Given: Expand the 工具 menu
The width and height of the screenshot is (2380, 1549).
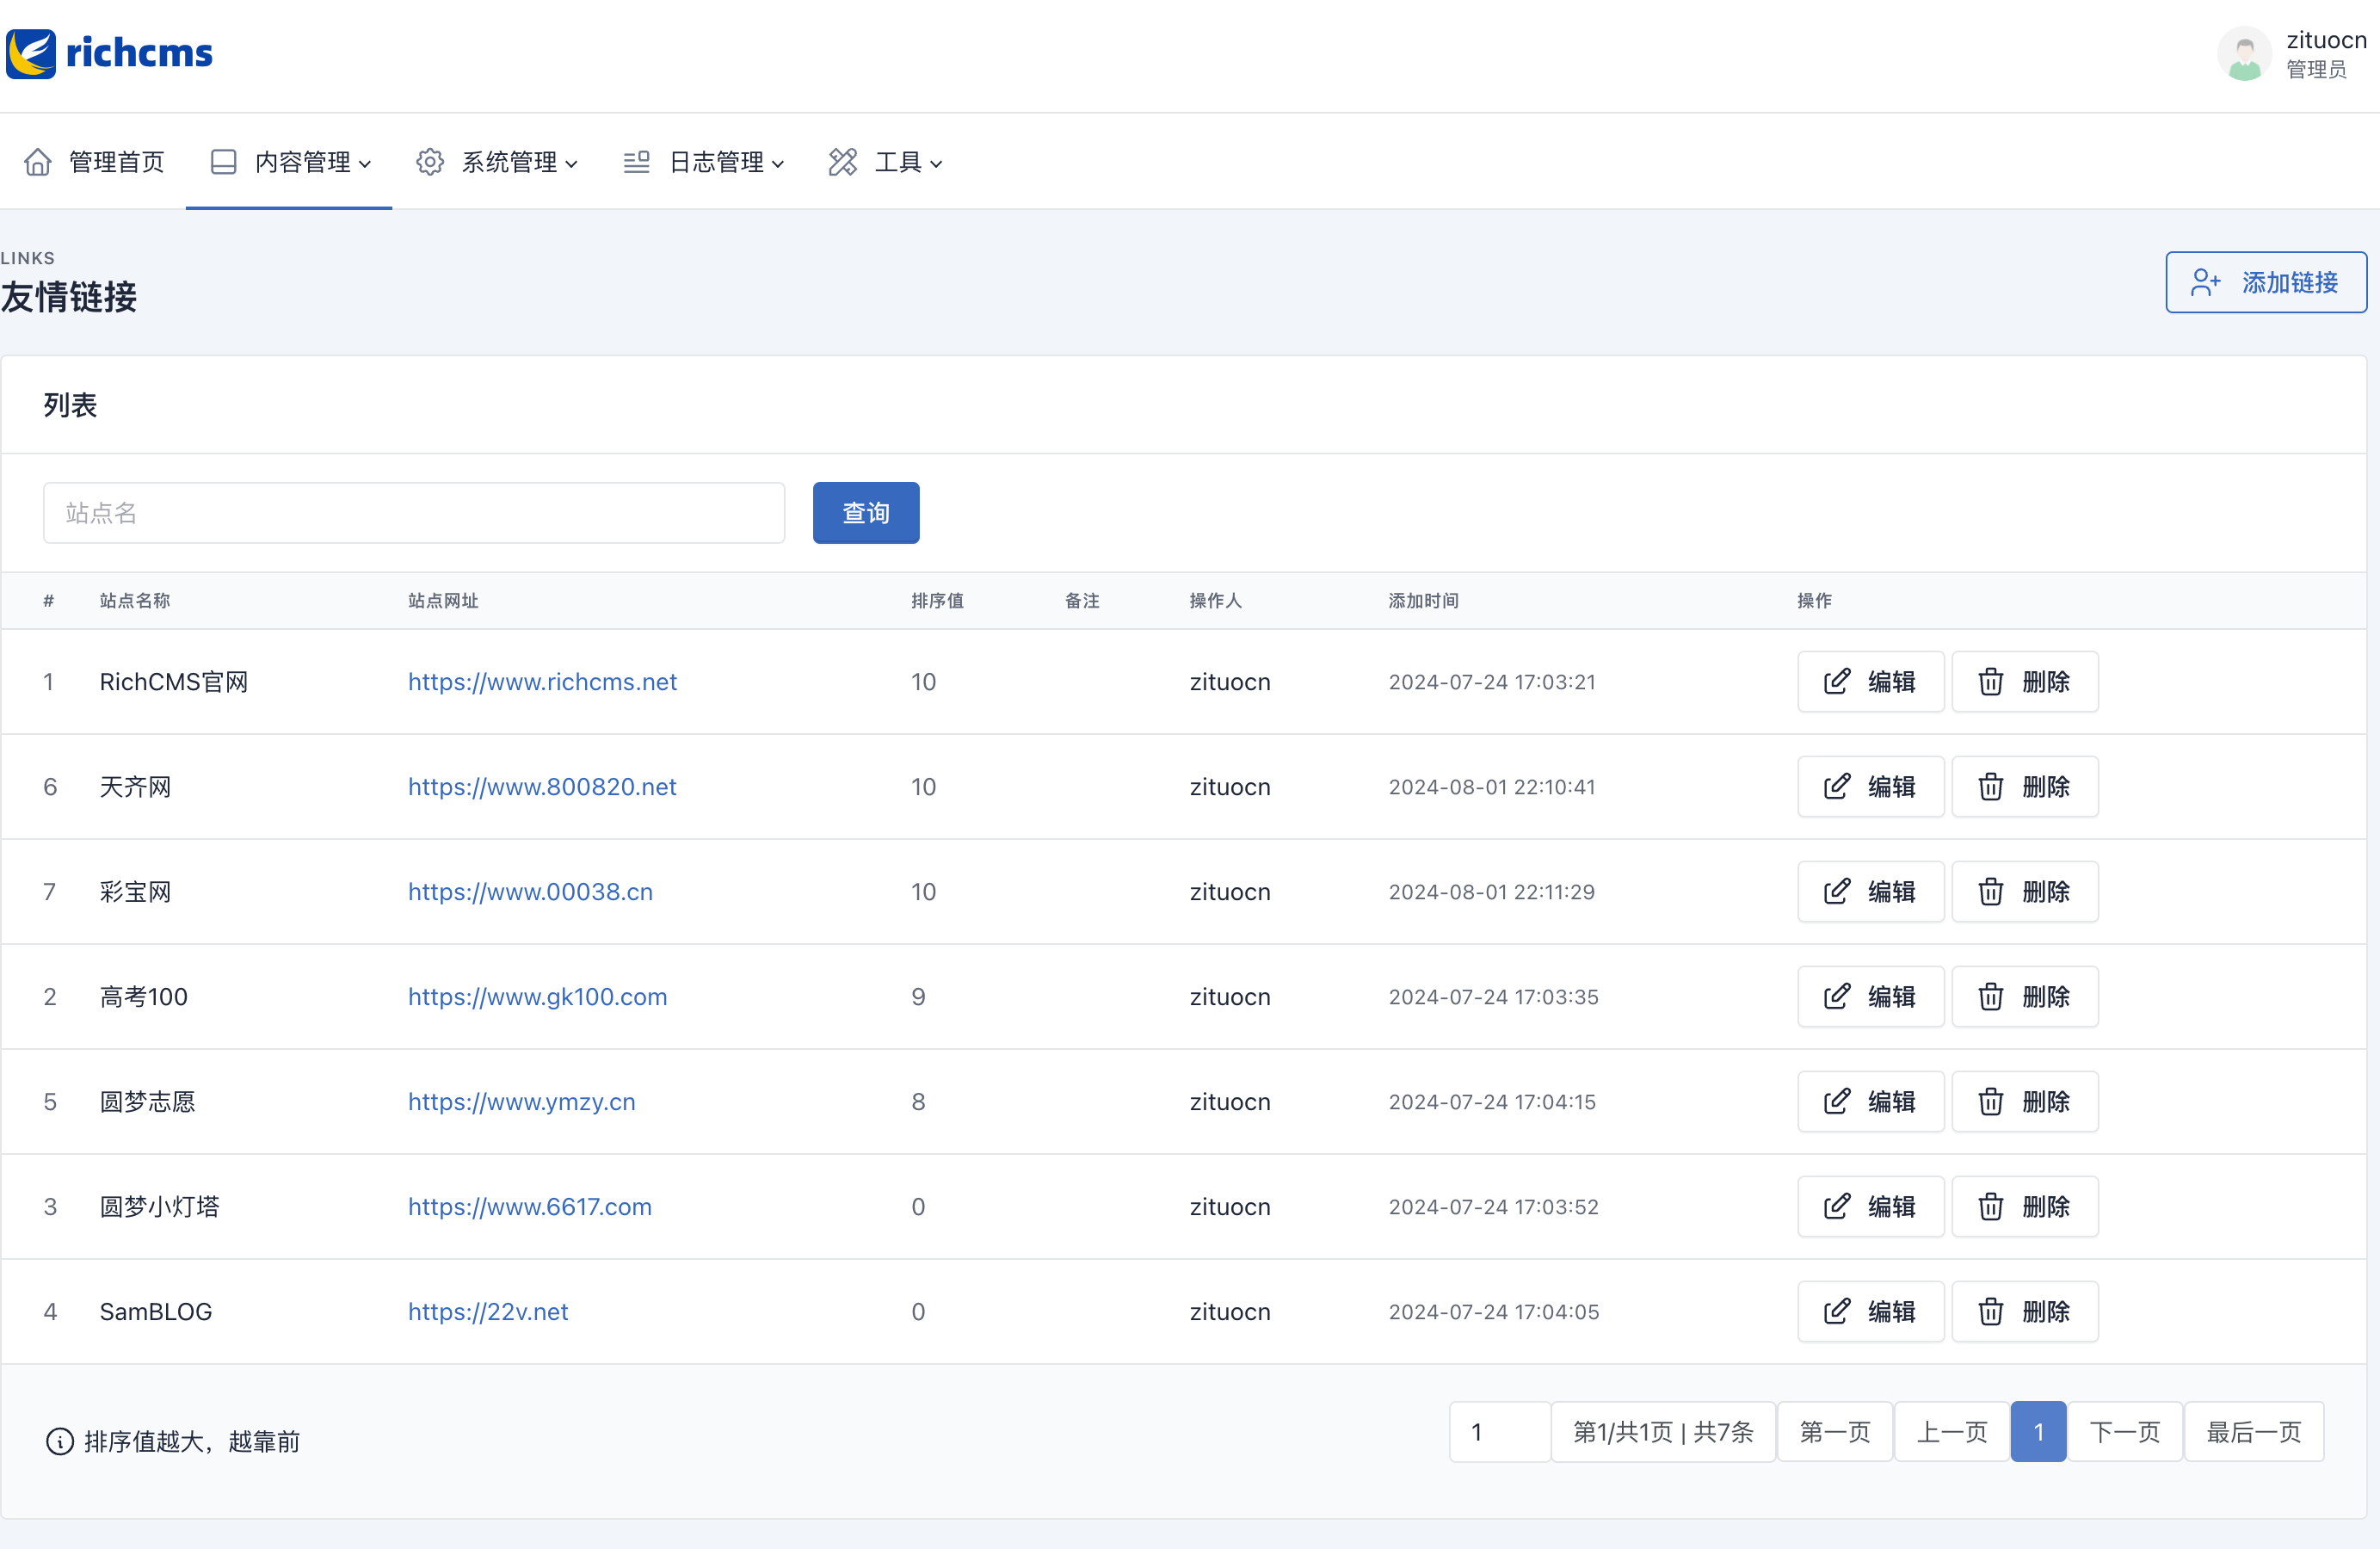Looking at the screenshot, I should pos(886,162).
